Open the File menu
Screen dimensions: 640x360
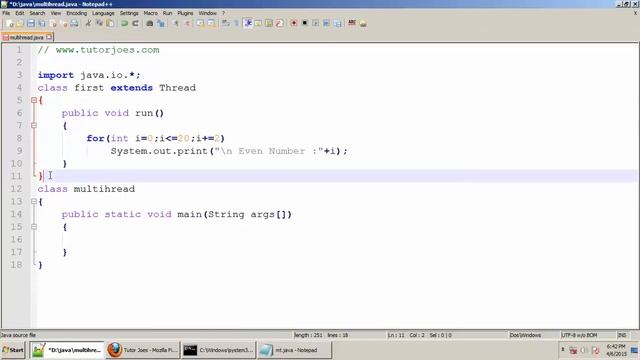[6, 13]
